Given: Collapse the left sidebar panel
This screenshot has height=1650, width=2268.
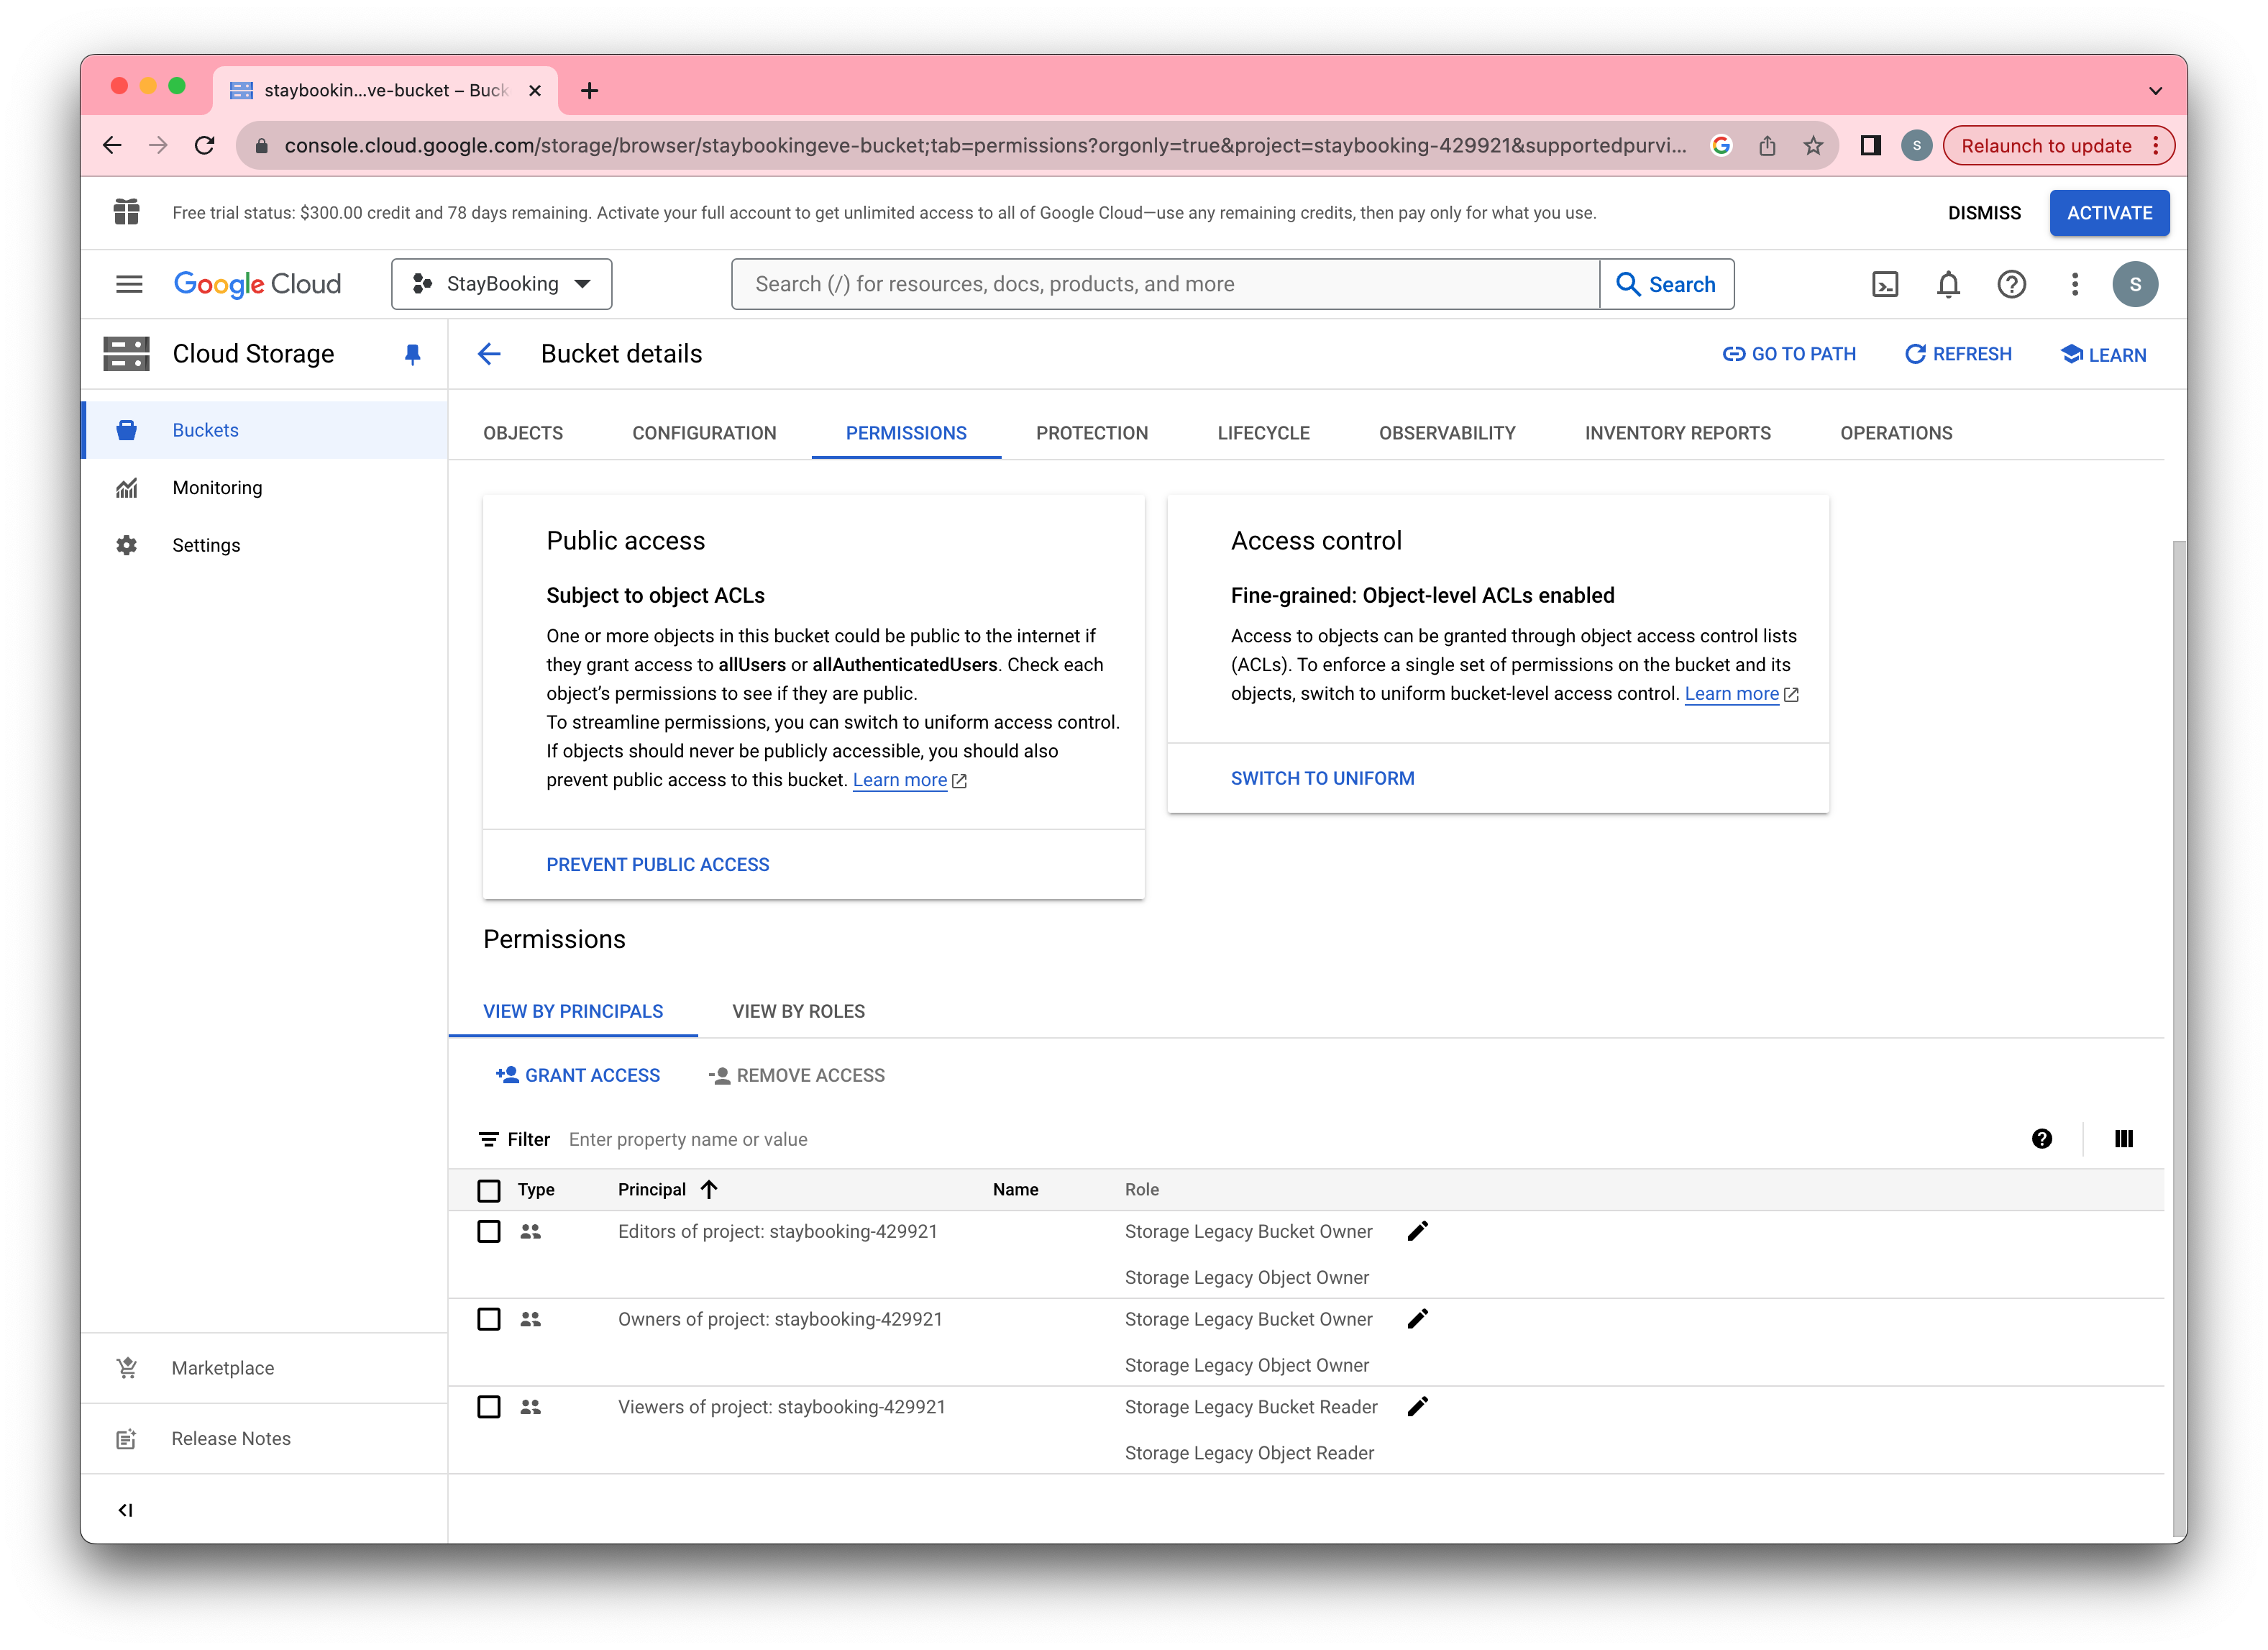Looking at the screenshot, I should pyautogui.click(x=126, y=1510).
